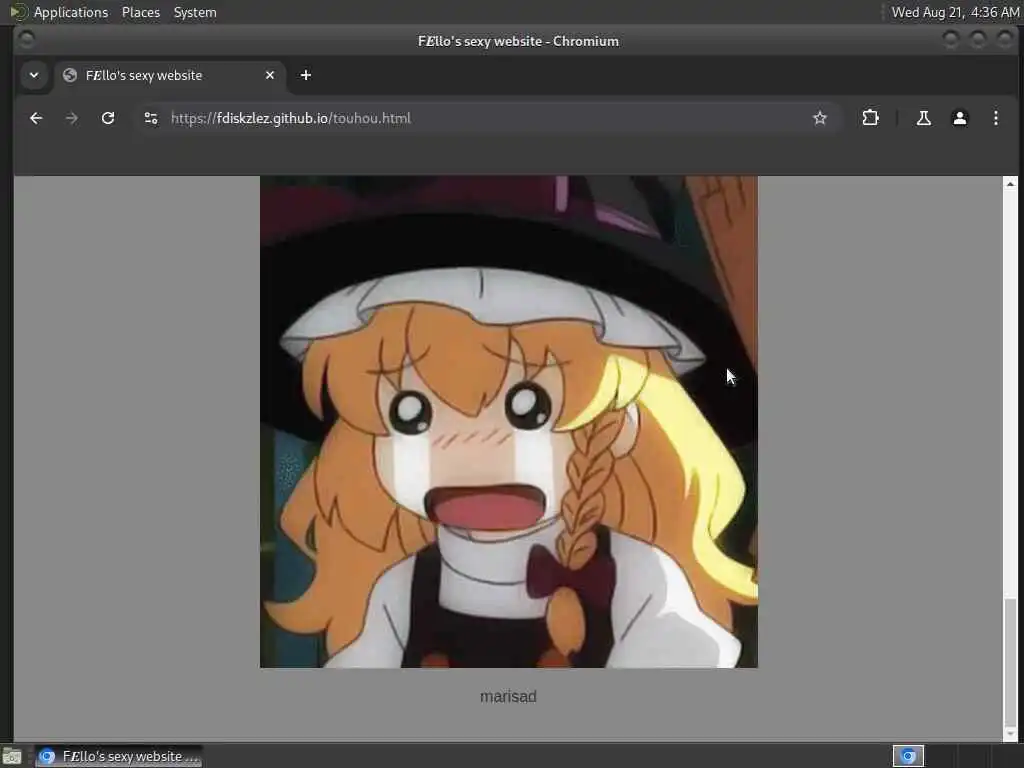This screenshot has height=768, width=1024.
Task: Select the Chromium taskbar window button
Action: click(119, 756)
